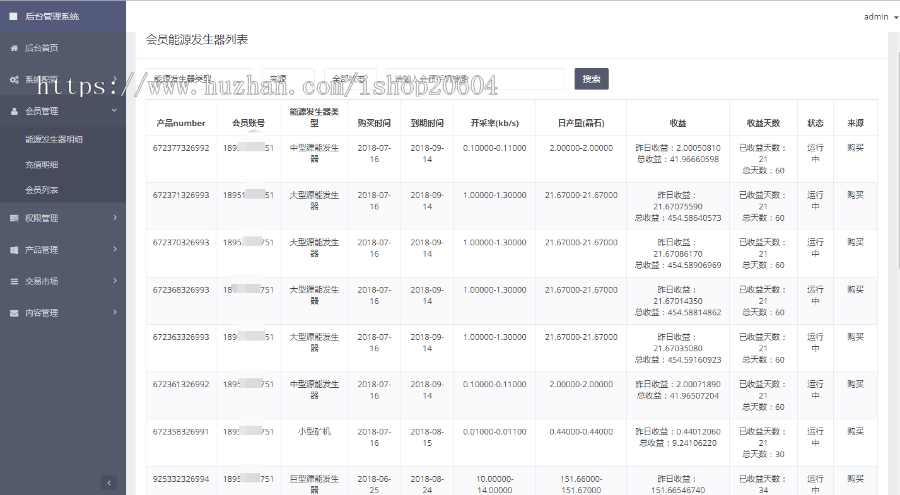Screen dimensions: 900x495
Task: Expand the 权限管理 menu chevron
Action: tap(115, 218)
